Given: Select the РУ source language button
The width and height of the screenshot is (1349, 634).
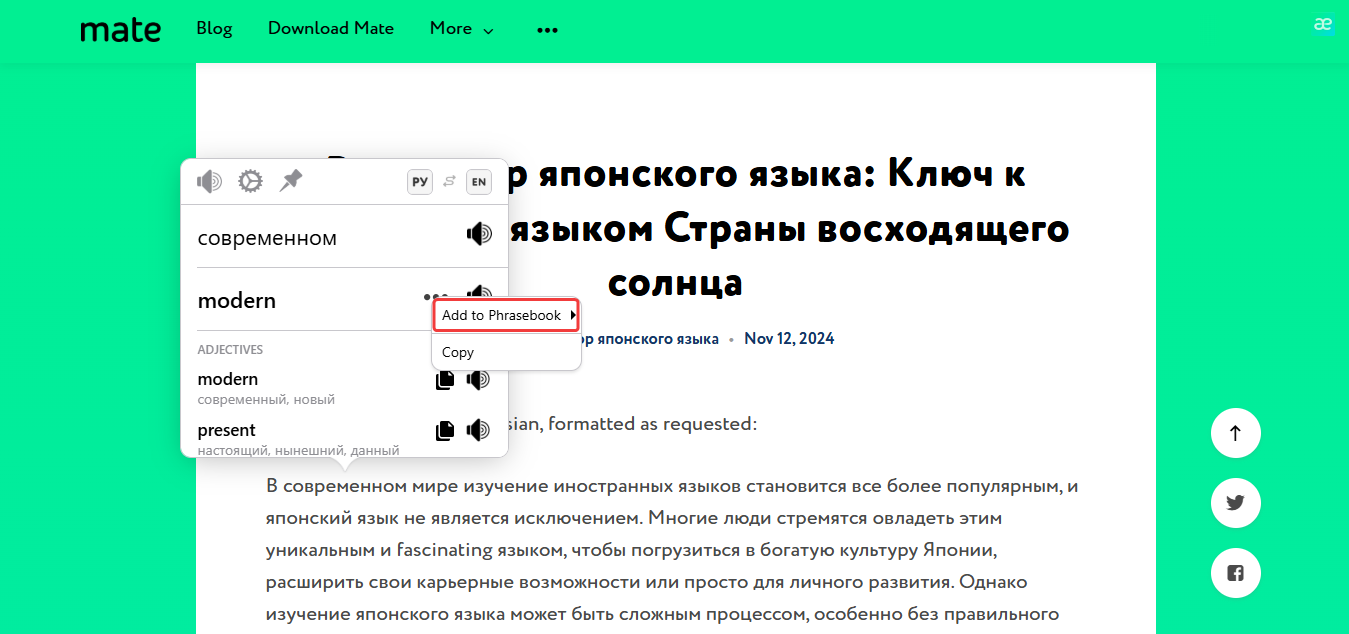Looking at the screenshot, I should click(420, 182).
